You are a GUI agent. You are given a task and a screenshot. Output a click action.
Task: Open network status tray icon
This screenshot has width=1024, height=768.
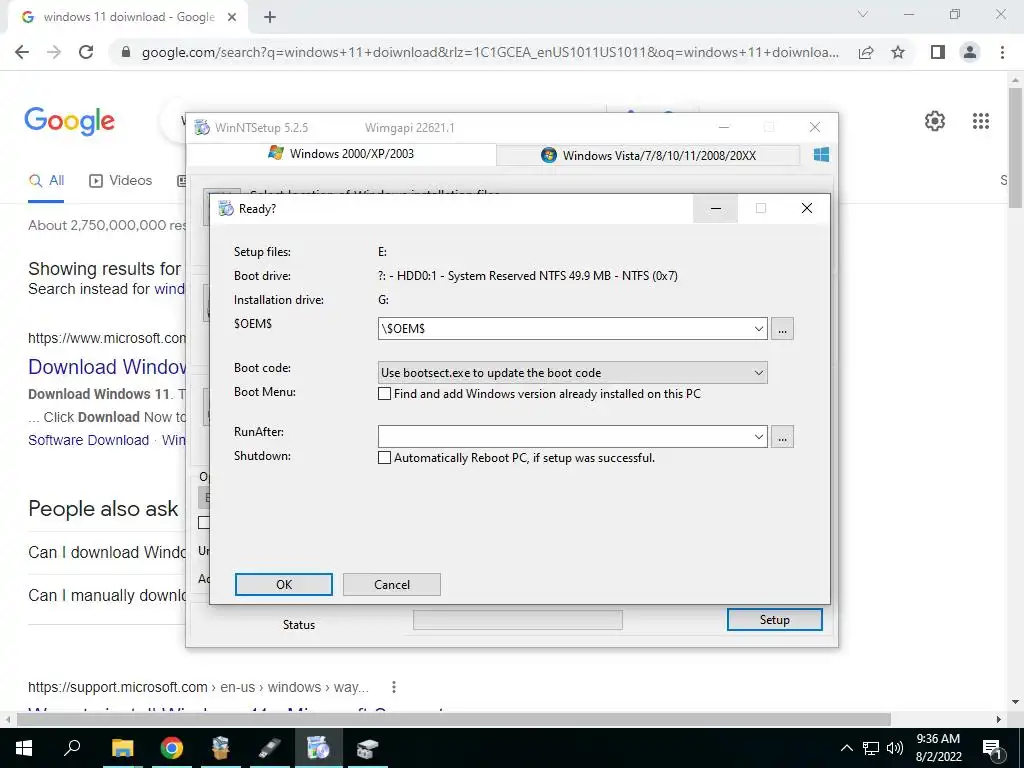tap(871, 748)
